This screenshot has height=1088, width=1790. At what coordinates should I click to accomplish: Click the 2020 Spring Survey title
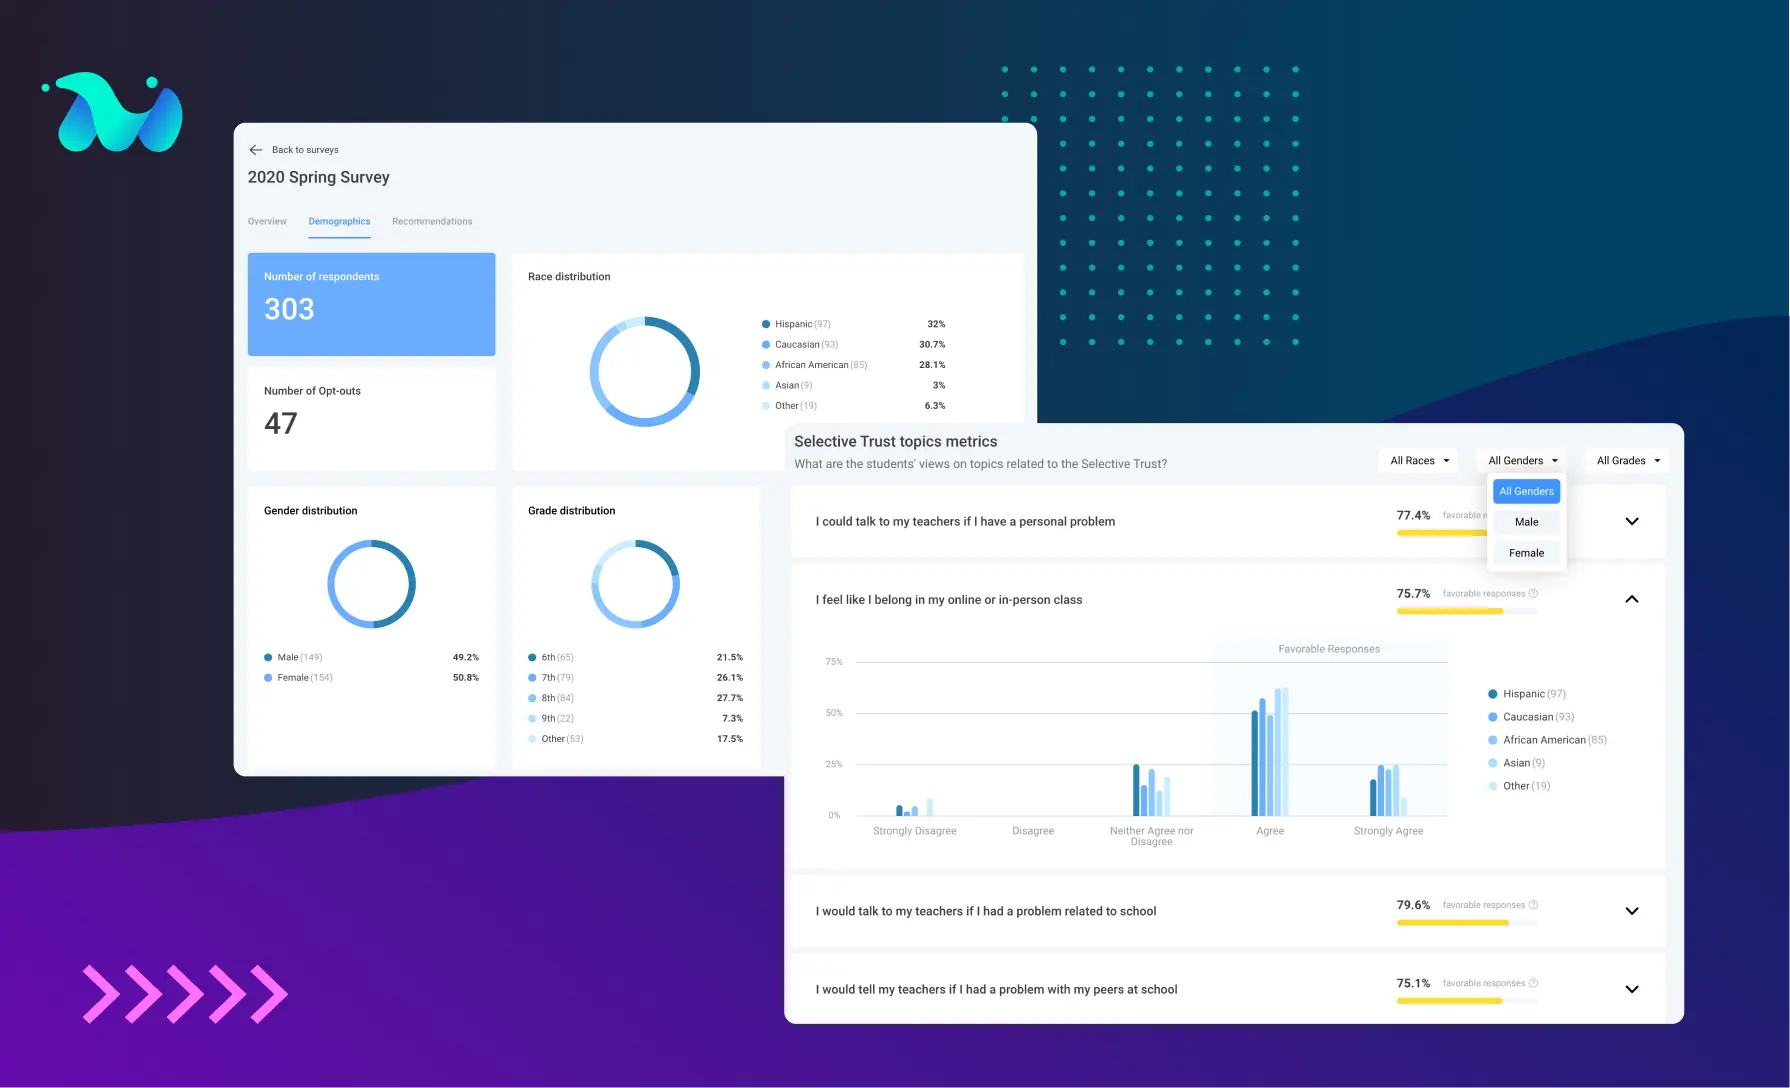coord(318,177)
